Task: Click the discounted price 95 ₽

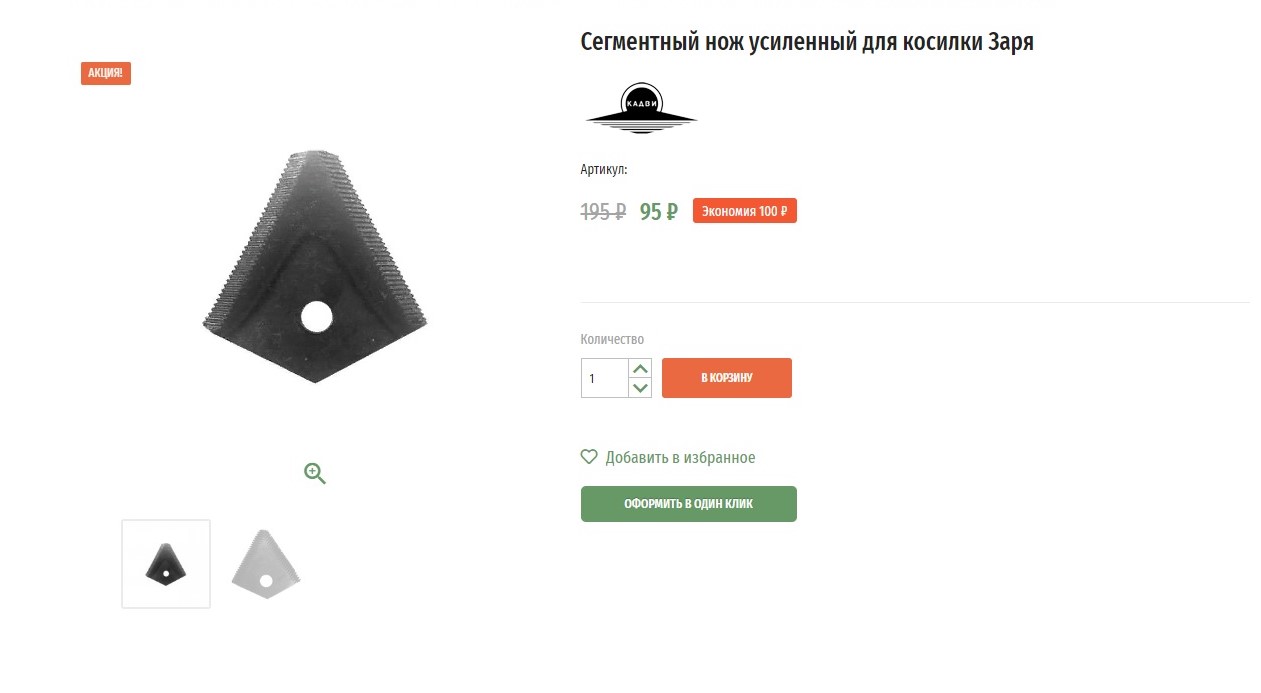Action: point(659,212)
